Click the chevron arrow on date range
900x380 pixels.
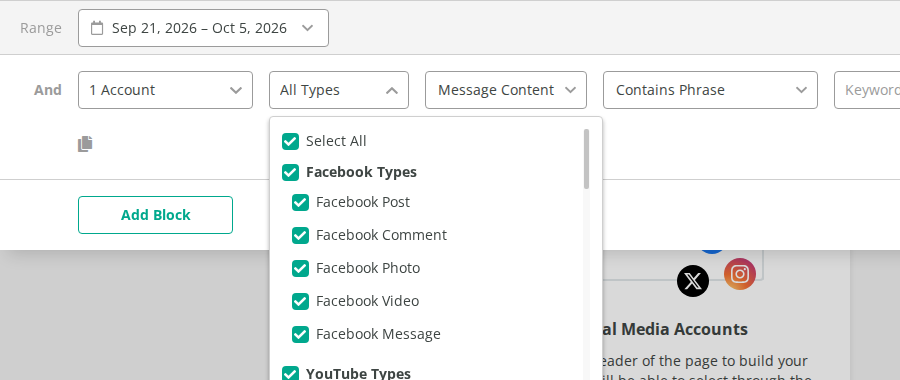(x=308, y=28)
